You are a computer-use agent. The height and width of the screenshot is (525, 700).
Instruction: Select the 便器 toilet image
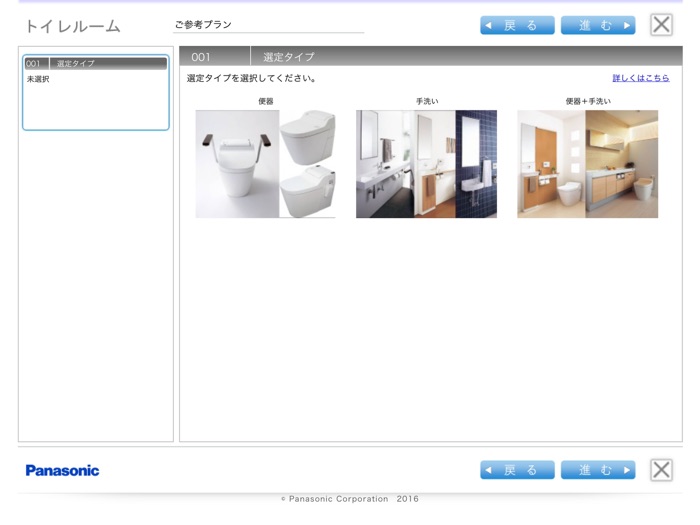click(265, 164)
